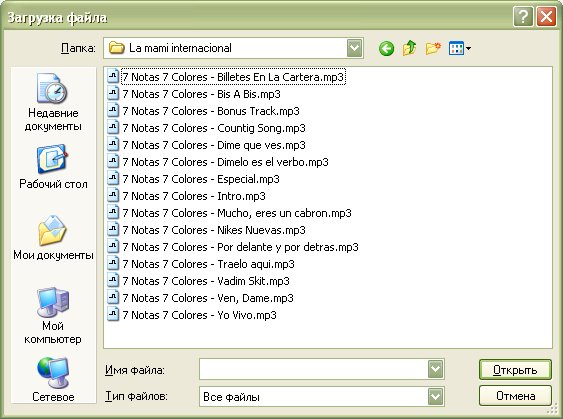The width and height of the screenshot is (563, 419).
Task: Select file name Intro.mp3
Action: pos(194,196)
